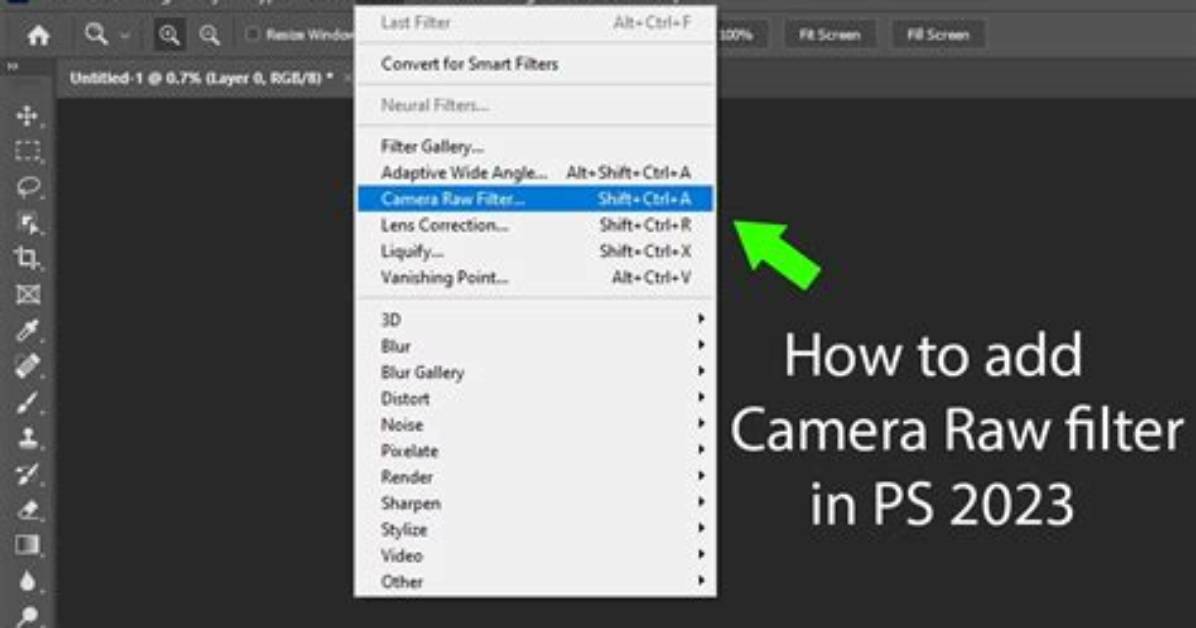Expand the Pixelate filter submenu

[535, 451]
